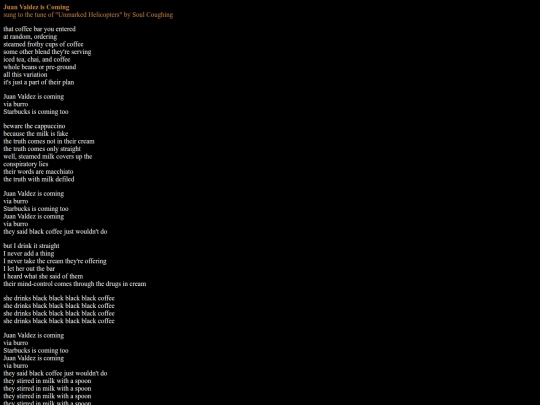Click the line "the truth comes not in their cream"
The image size is (540, 405).
click(x=49, y=142)
